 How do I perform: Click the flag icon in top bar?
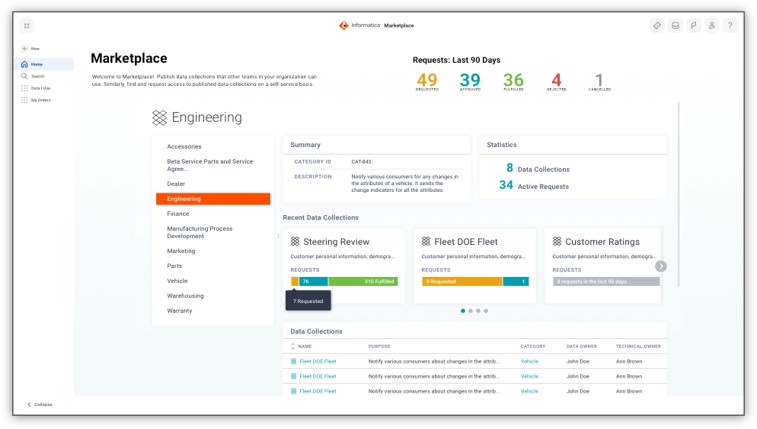point(693,26)
